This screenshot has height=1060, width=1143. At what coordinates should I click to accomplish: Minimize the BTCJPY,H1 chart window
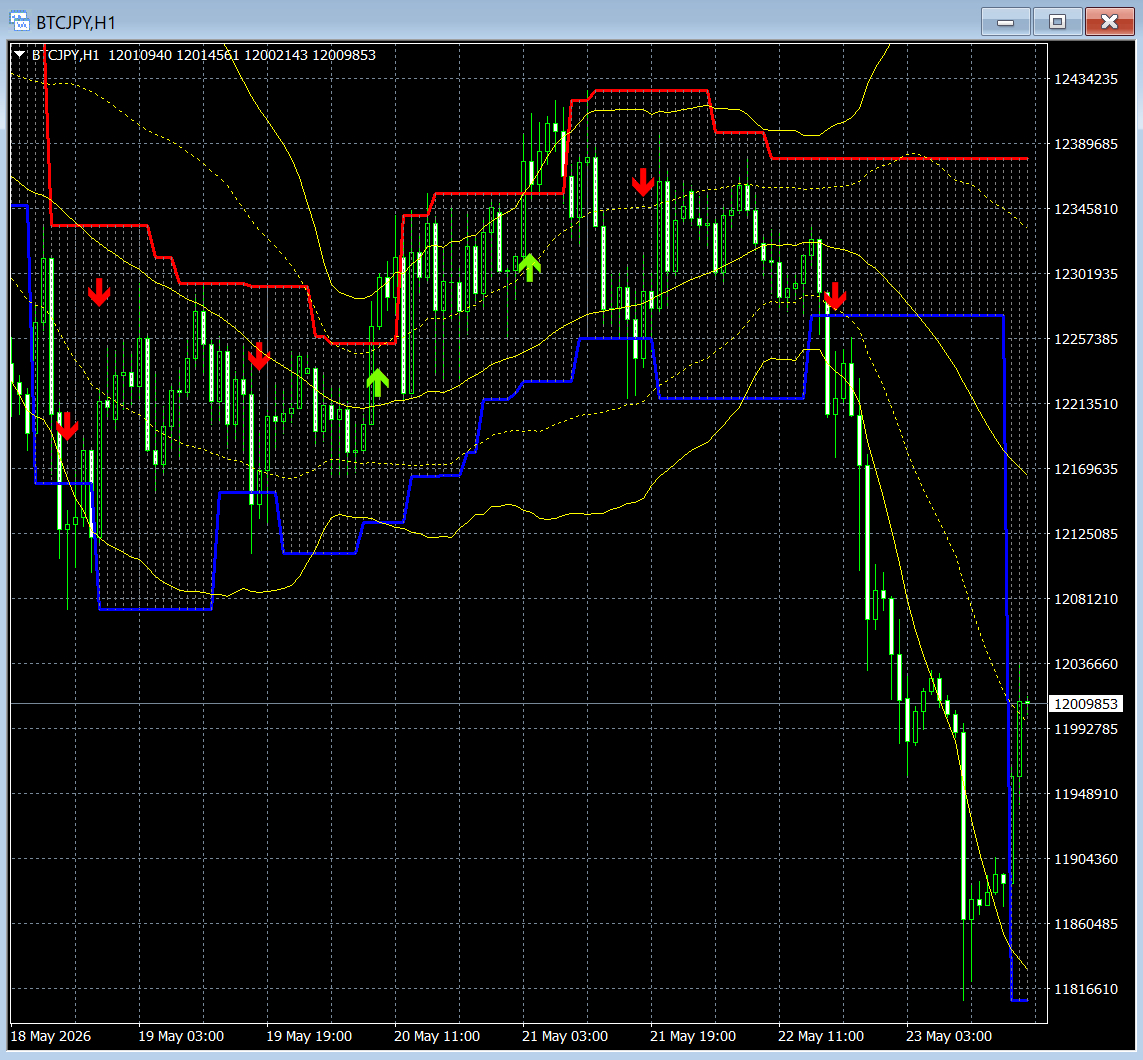(x=1005, y=22)
